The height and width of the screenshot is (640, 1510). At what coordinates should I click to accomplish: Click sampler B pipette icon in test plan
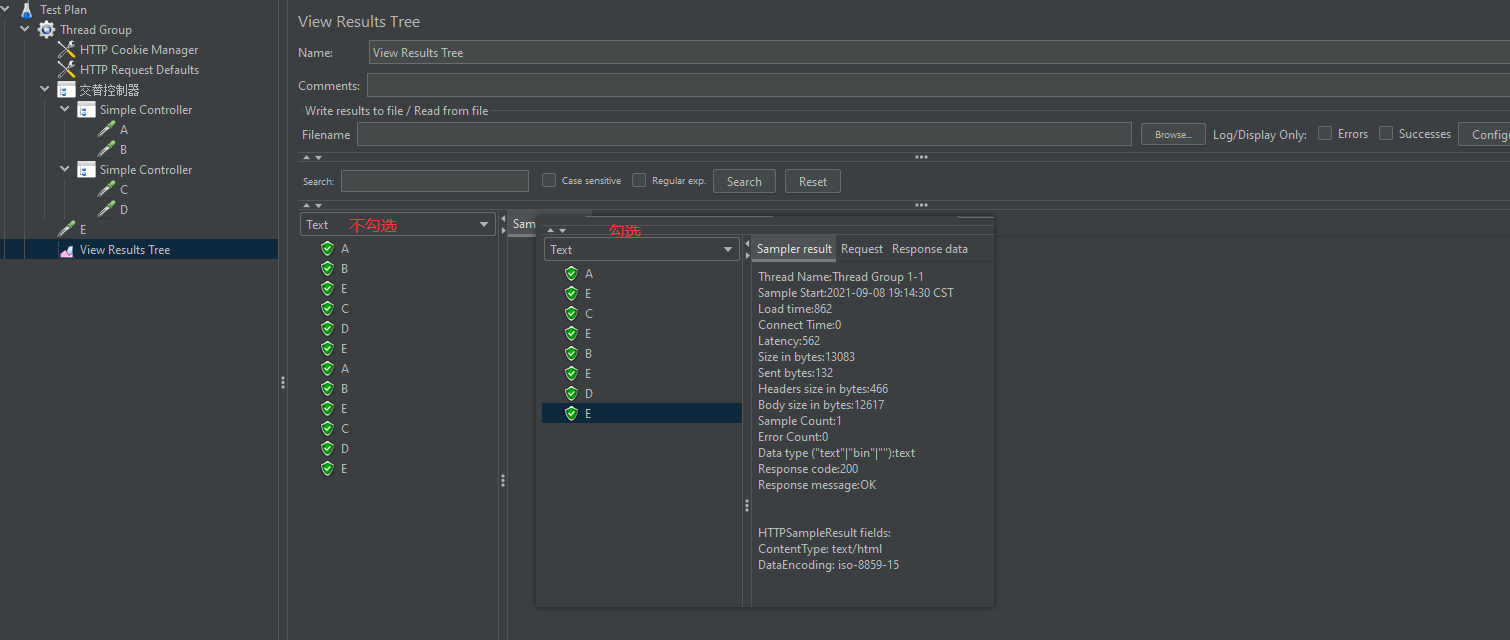[106, 149]
